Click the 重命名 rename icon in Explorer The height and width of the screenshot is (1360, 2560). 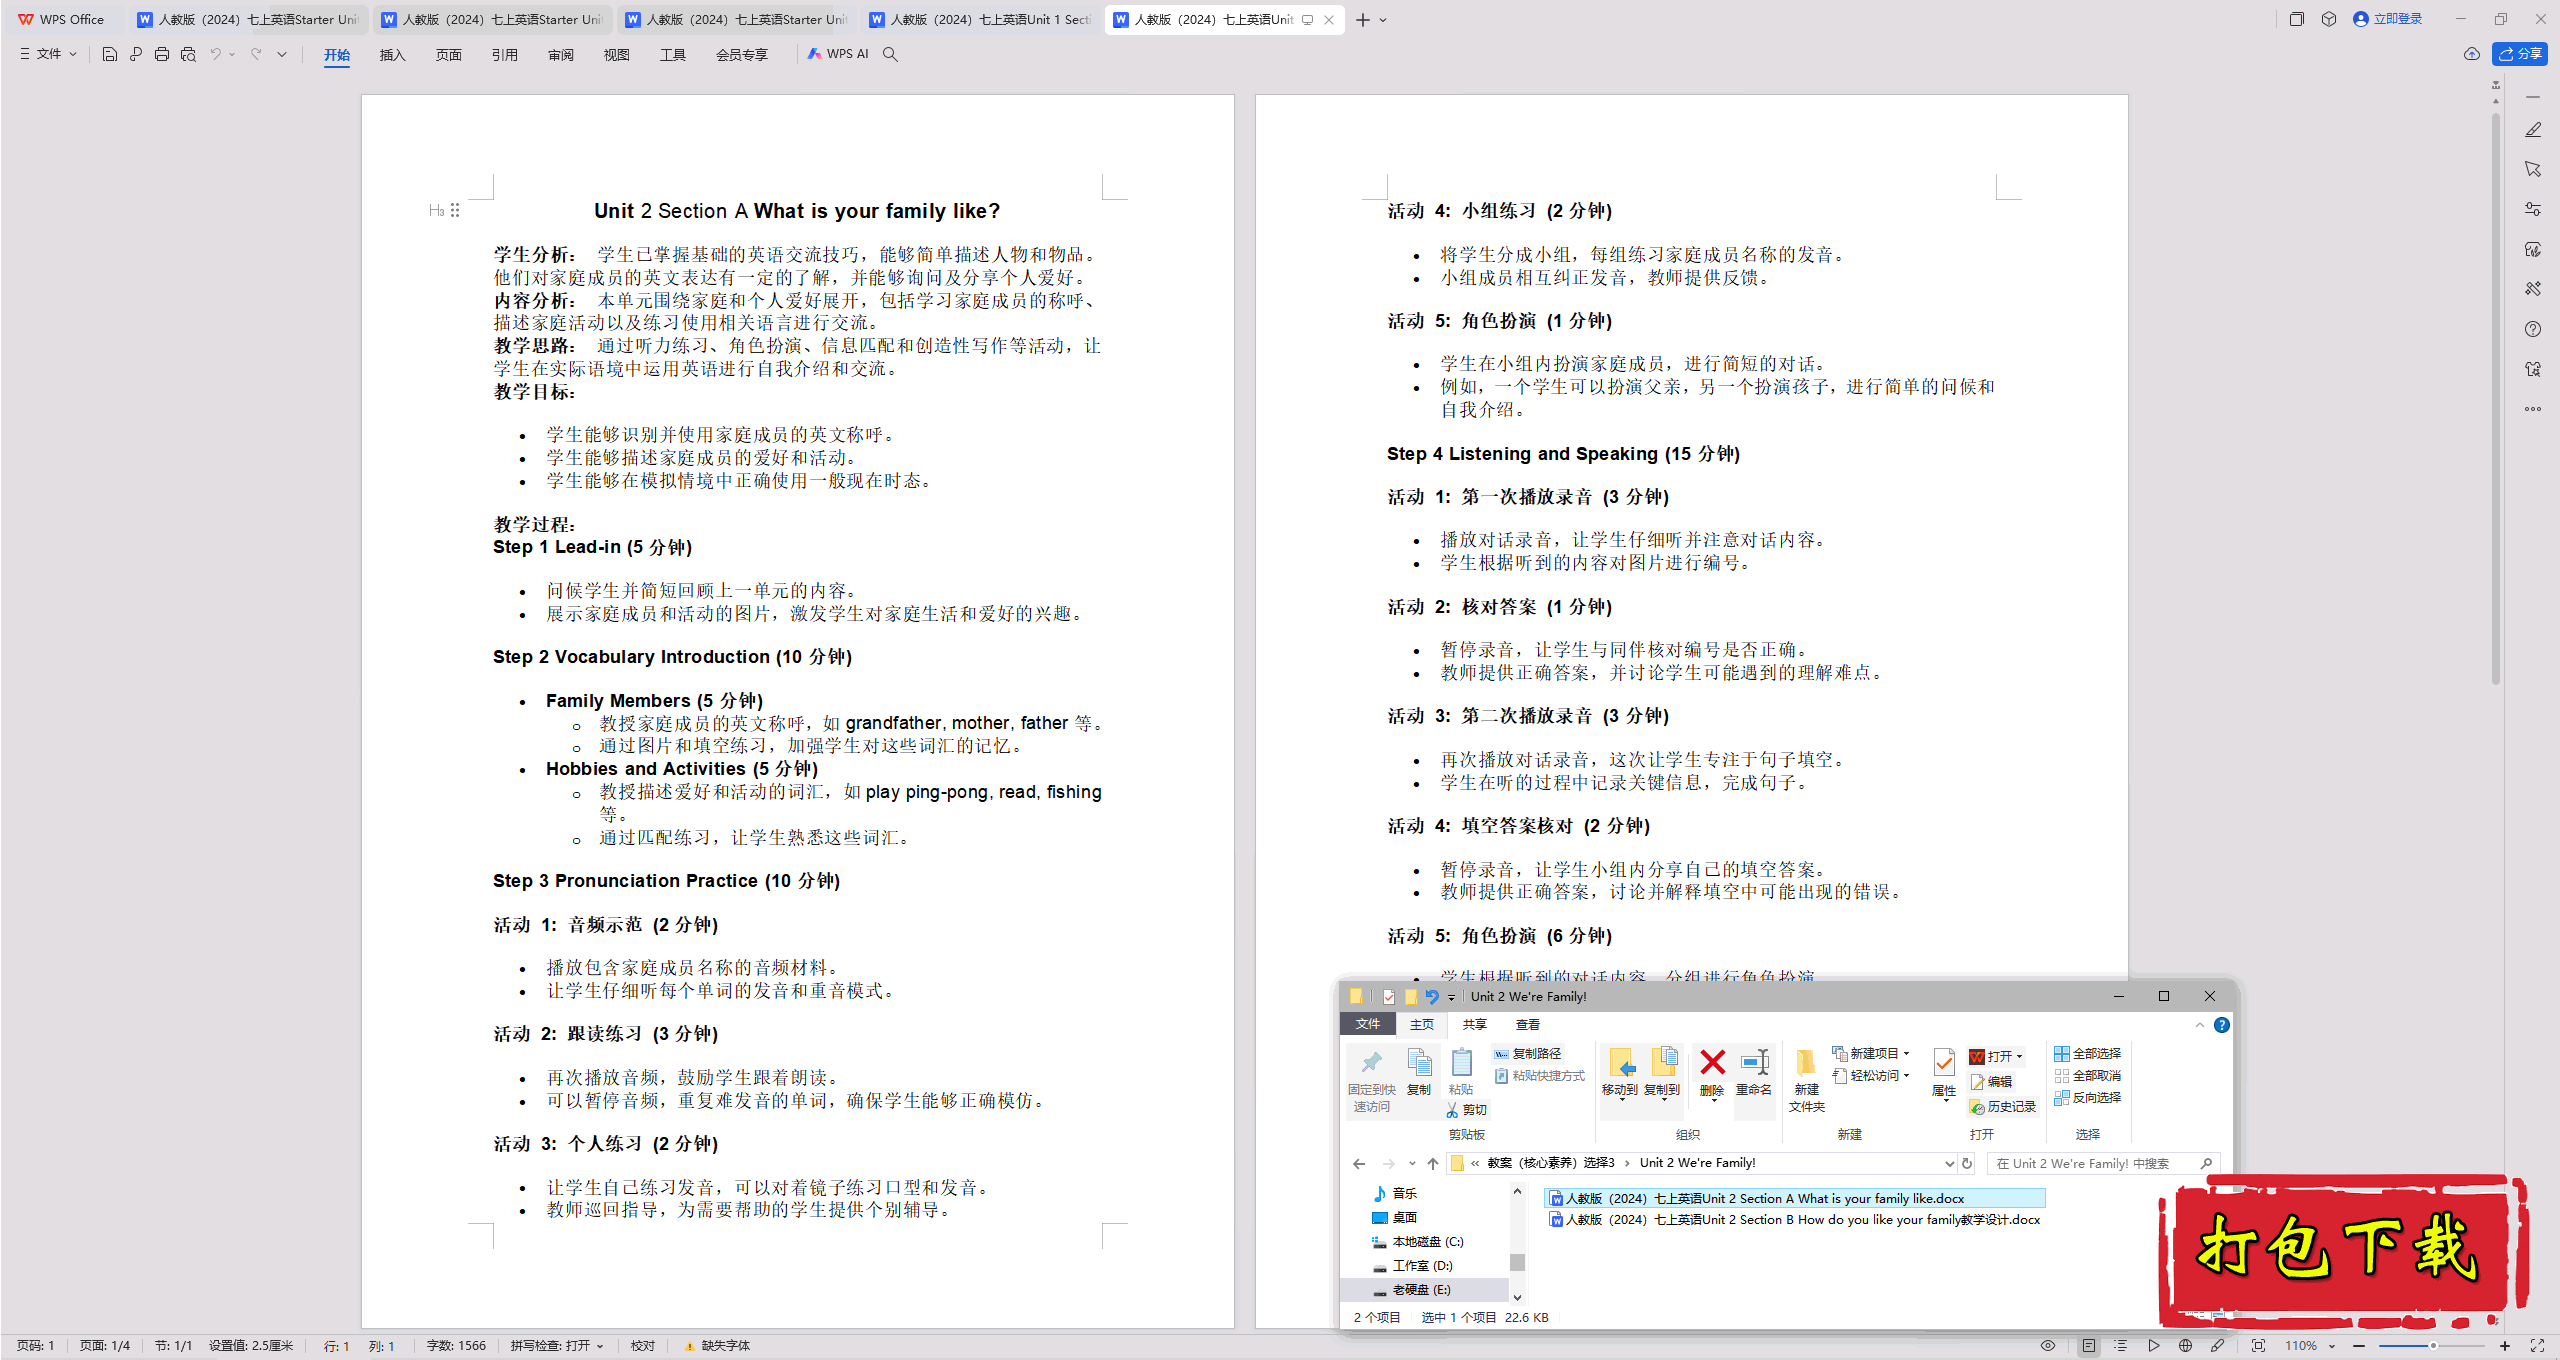point(1753,1072)
